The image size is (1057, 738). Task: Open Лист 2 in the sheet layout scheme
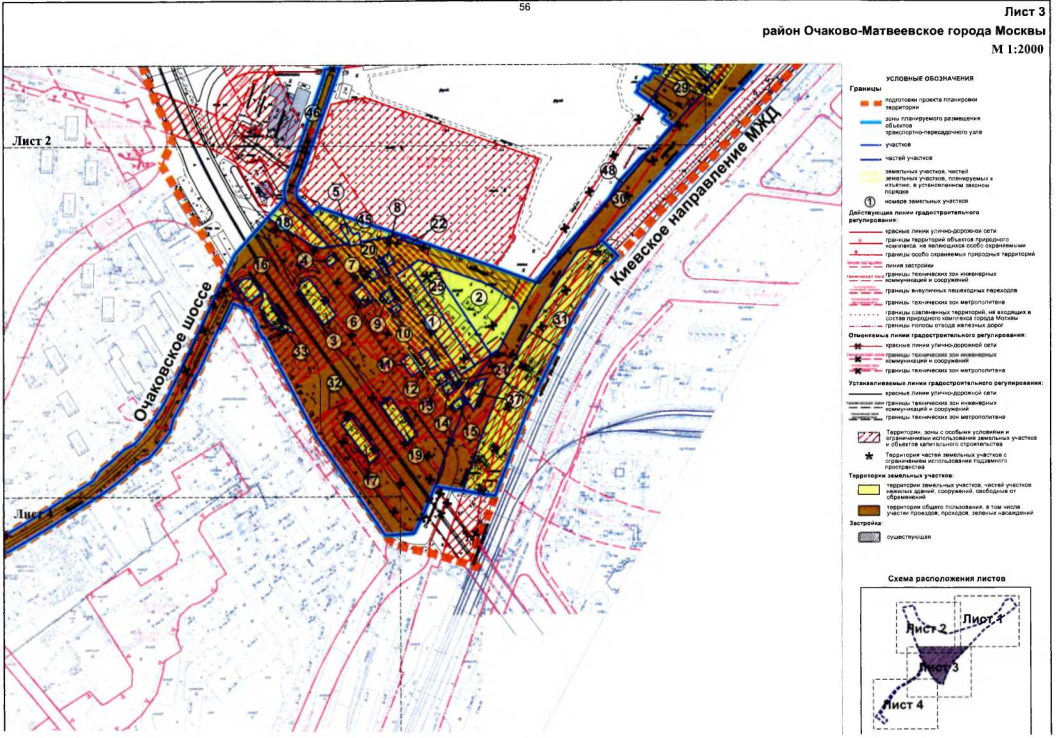pyautogui.click(x=926, y=629)
